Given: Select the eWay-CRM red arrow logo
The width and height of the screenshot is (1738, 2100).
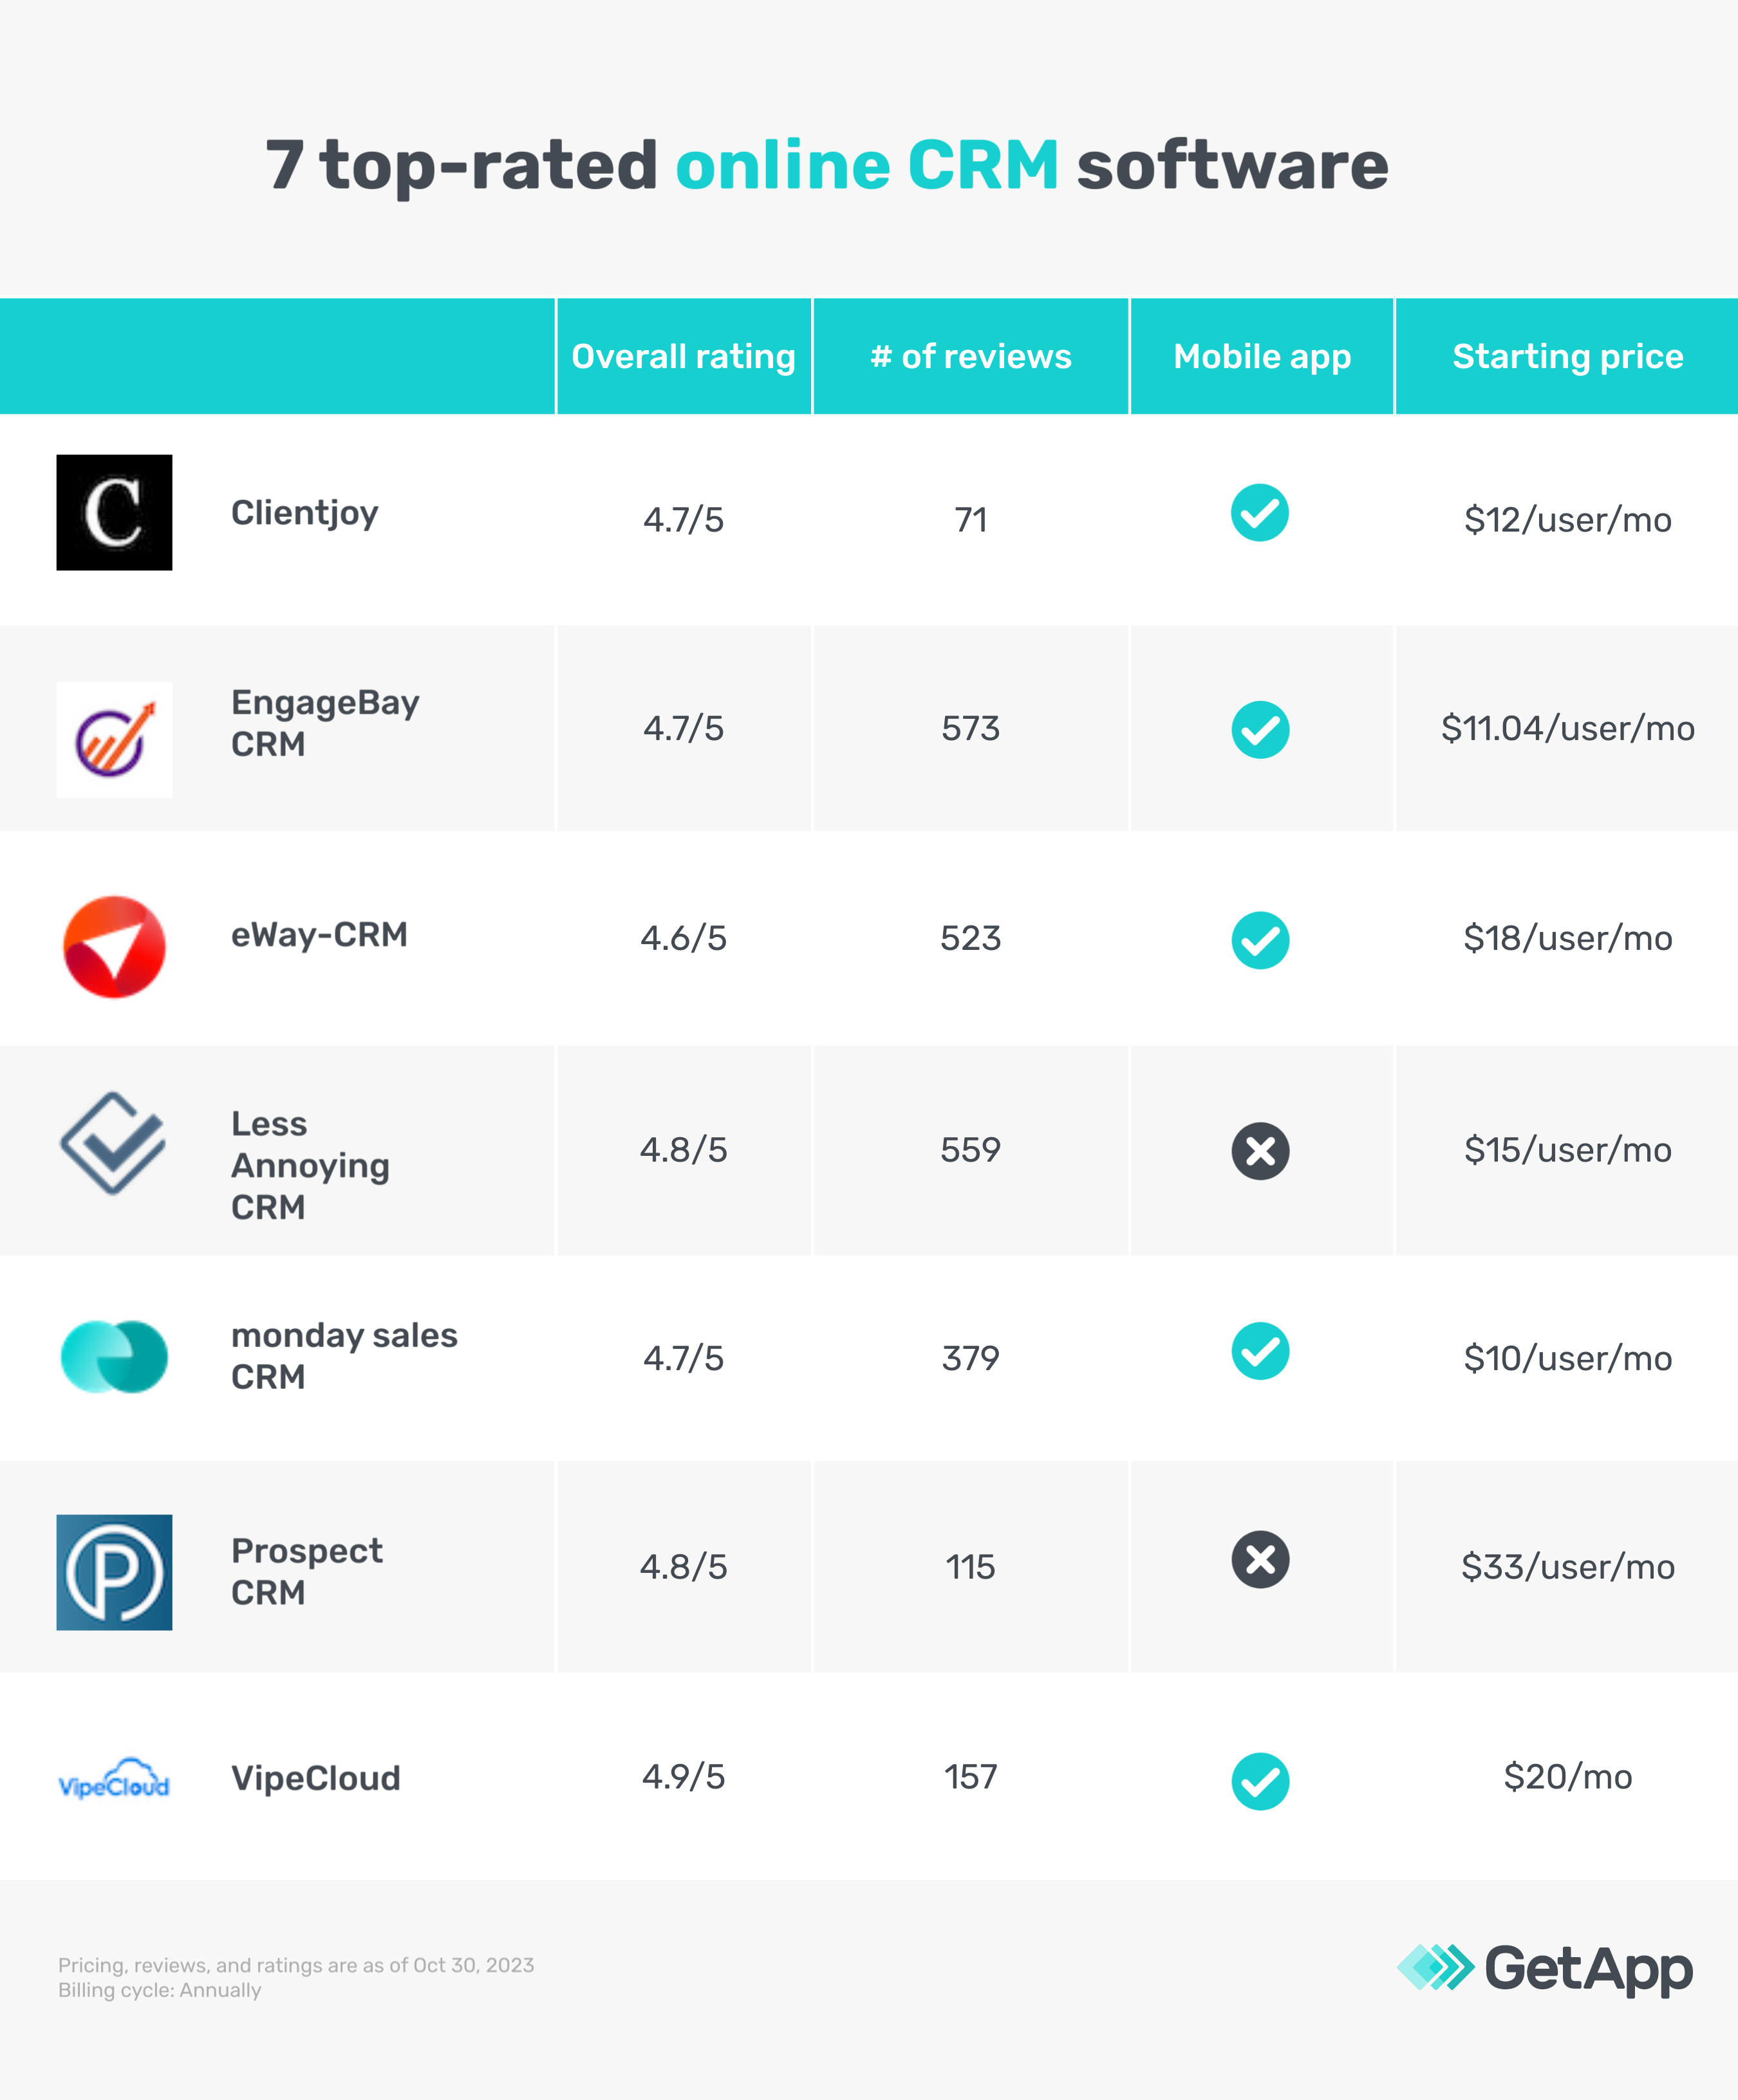Looking at the screenshot, I should 114,946.
